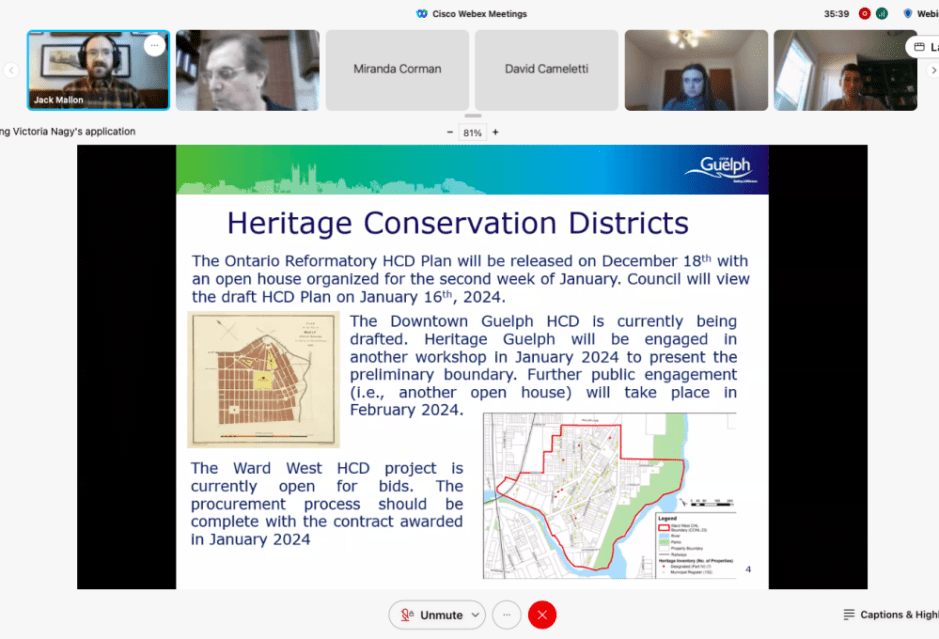Click the zoom in plus icon
This screenshot has height=639, width=939.
tap(495, 132)
